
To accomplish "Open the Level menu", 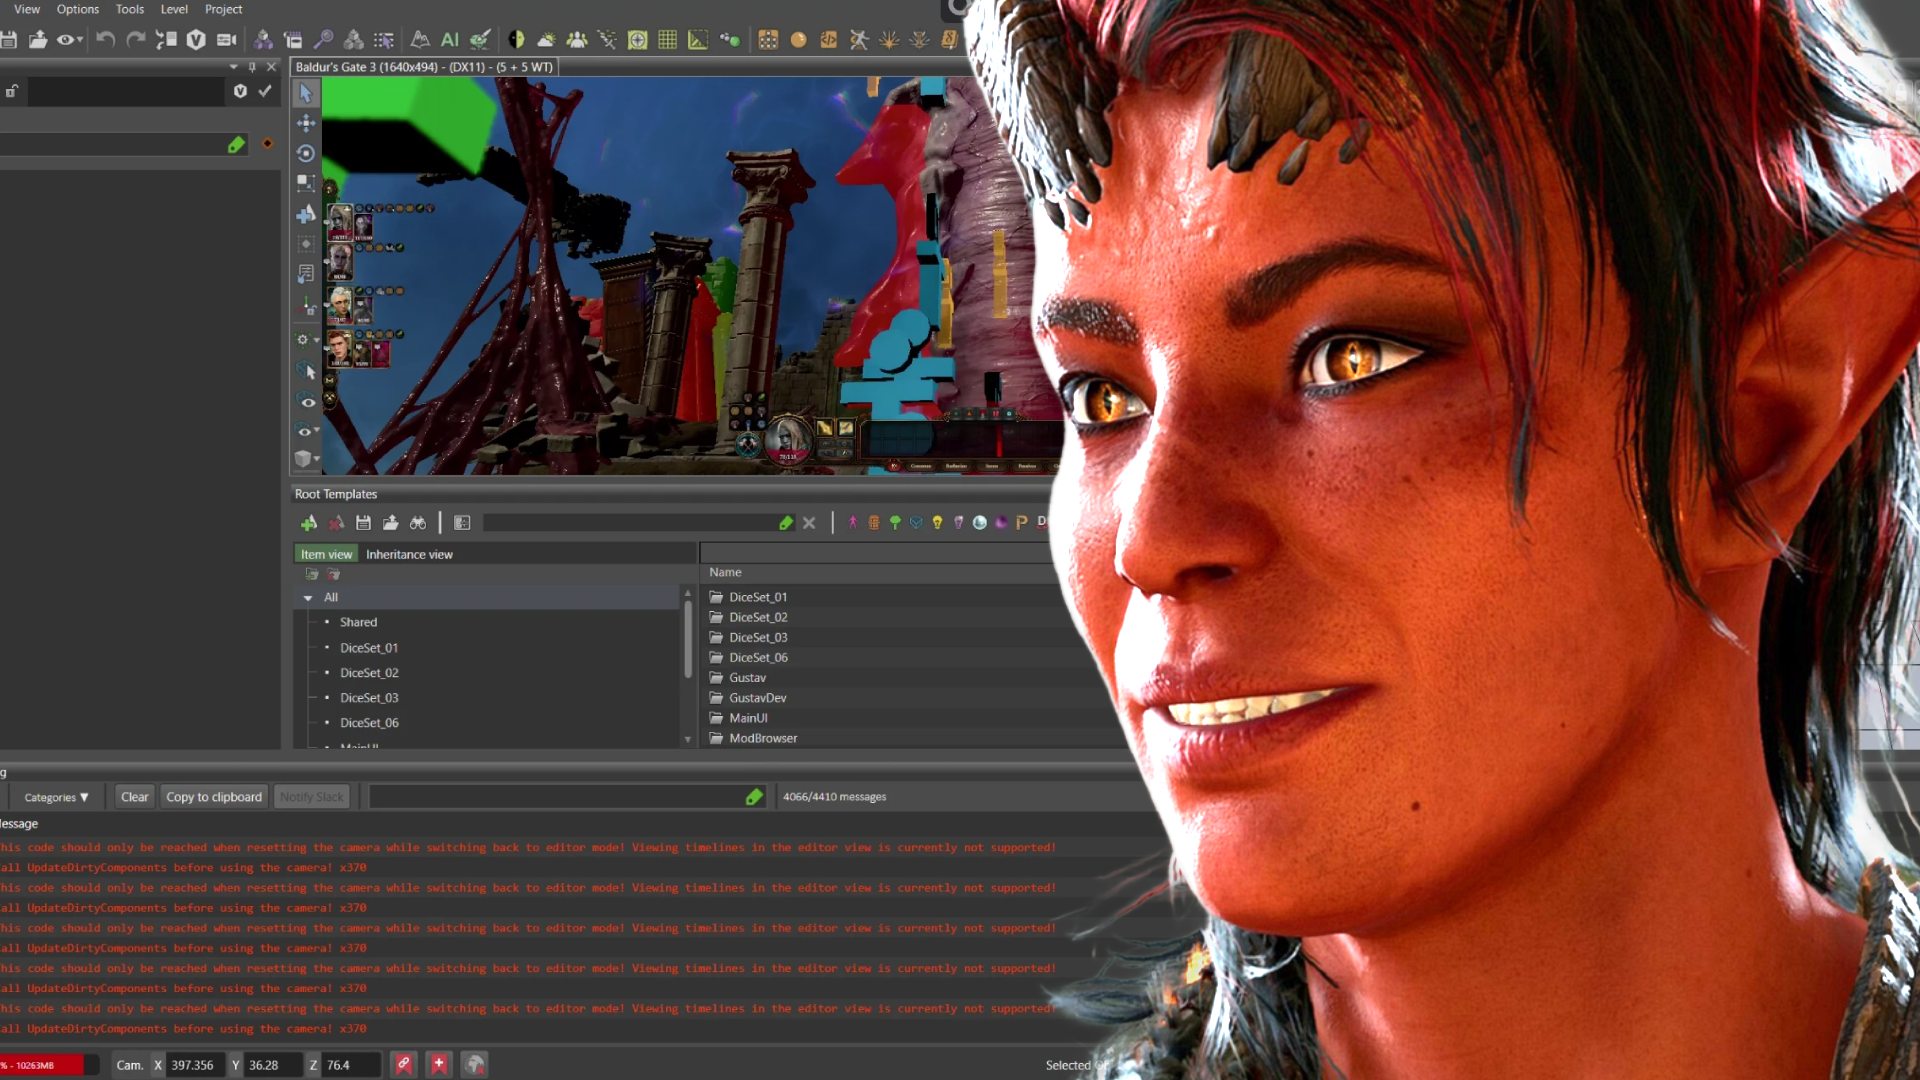I will 174,9.
